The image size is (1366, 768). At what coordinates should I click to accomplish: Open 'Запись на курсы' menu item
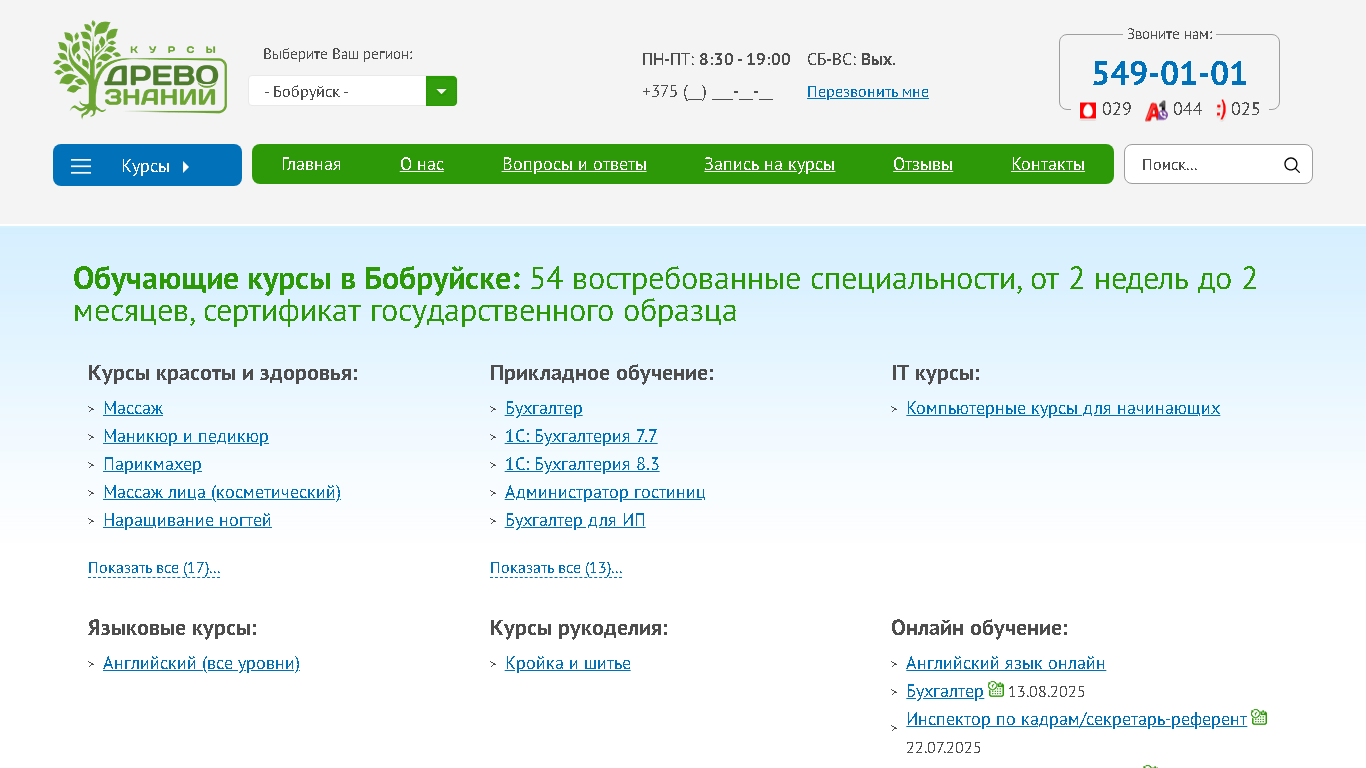click(x=769, y=164)
